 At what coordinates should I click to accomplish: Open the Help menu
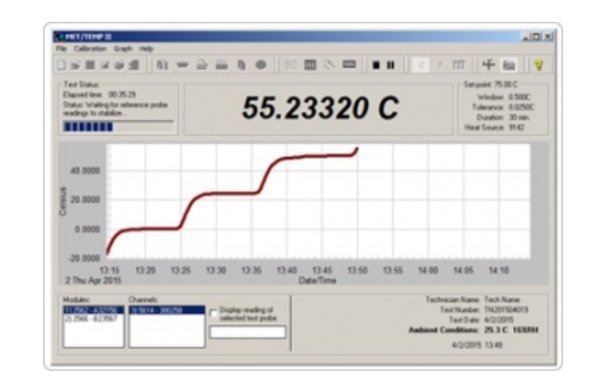click(146, 49)
